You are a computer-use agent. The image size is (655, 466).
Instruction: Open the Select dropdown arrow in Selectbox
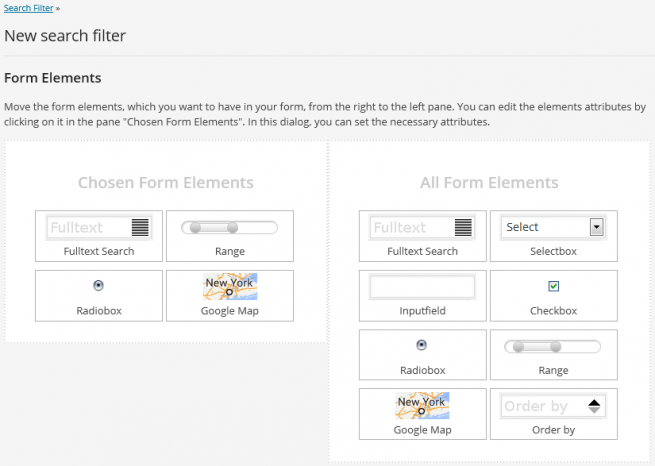click(597, 227)
